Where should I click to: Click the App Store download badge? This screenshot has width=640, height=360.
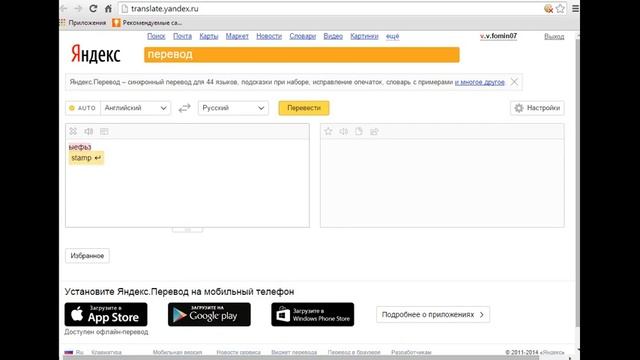pyautogui.click(x=106, y=314)
